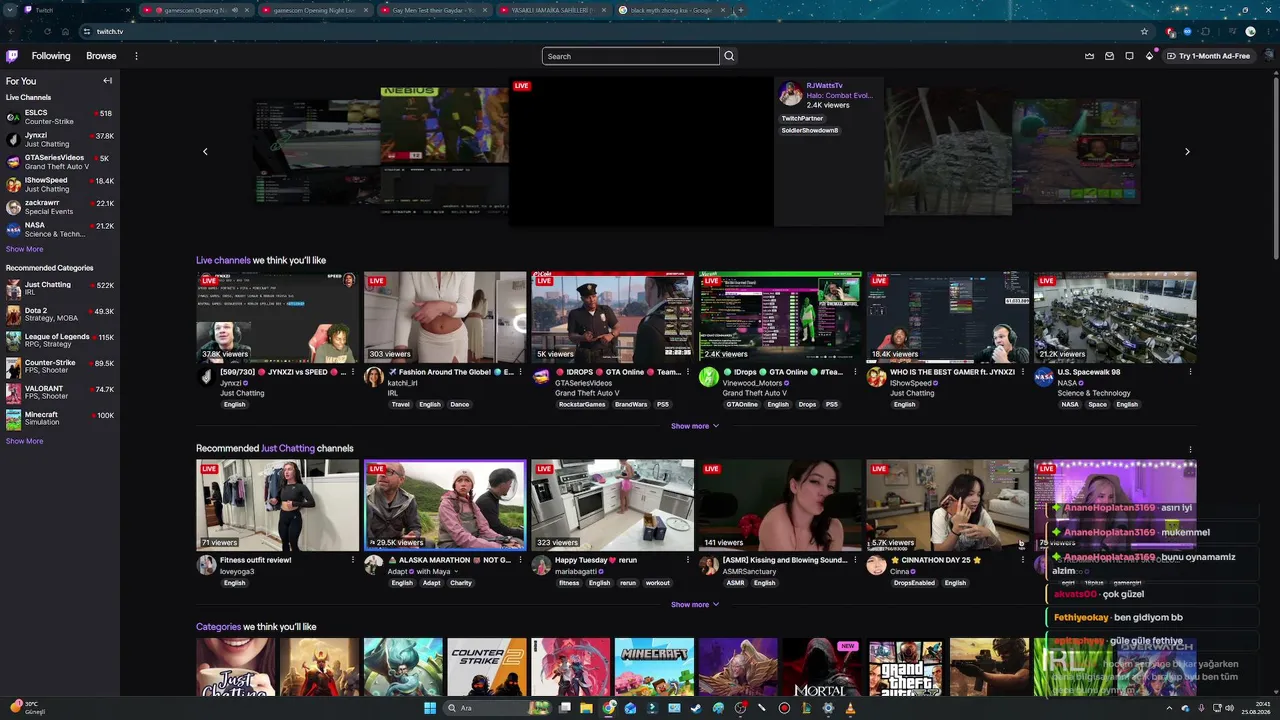The width and height of the screenshot is (1280, 720).
Task: Click the TwitchPartner tag in carousel
Action: click(x=802, y=118)
